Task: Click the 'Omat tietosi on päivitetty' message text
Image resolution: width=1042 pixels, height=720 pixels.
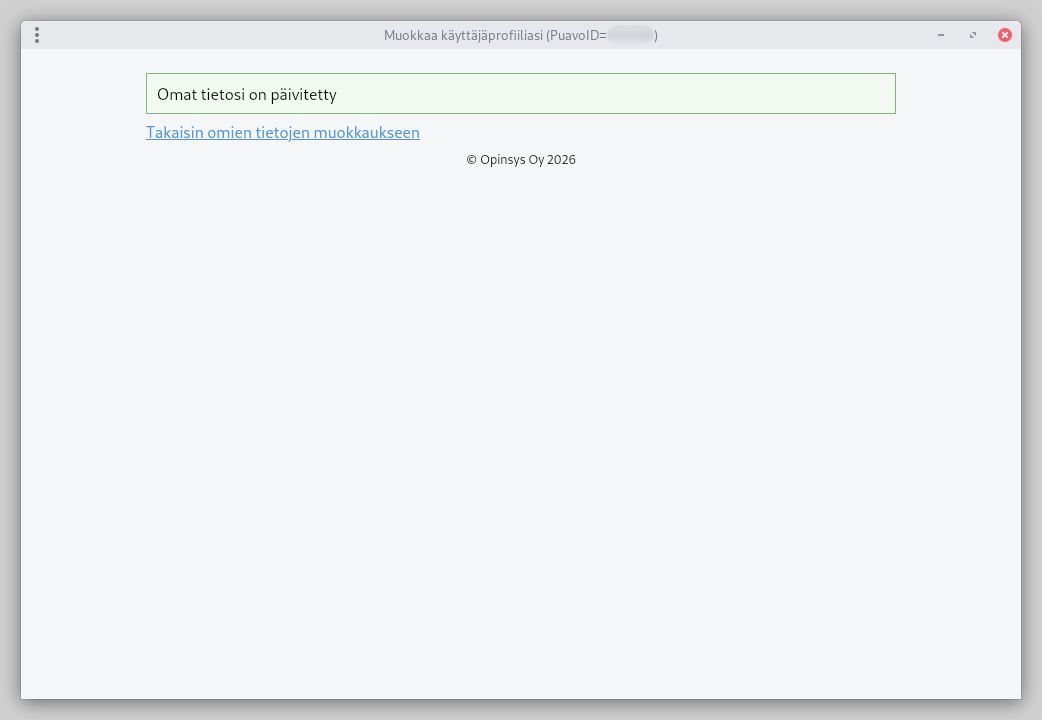Action: pos(246,95)
